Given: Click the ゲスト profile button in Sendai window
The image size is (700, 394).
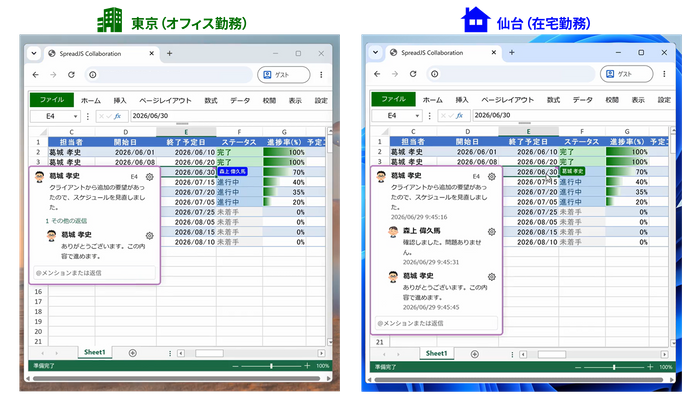Looking at the screenshot, I should [626, 74].
